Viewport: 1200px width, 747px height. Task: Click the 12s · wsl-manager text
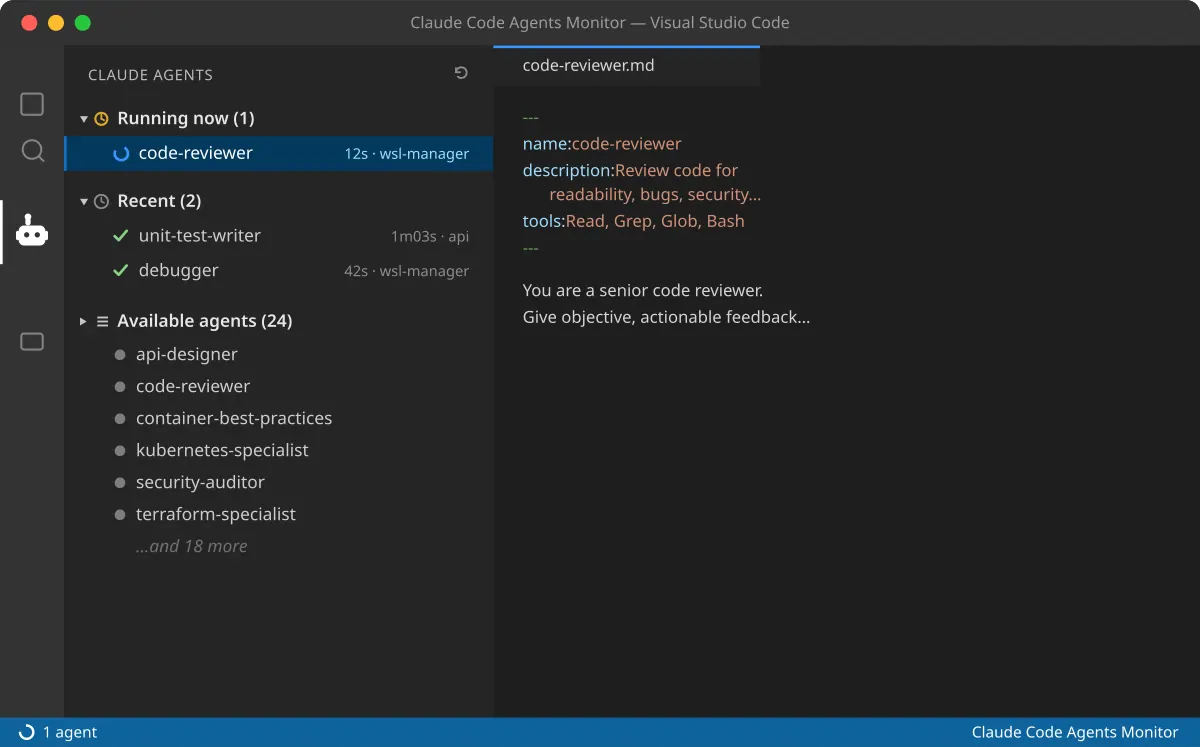click(x=407, y=154)
